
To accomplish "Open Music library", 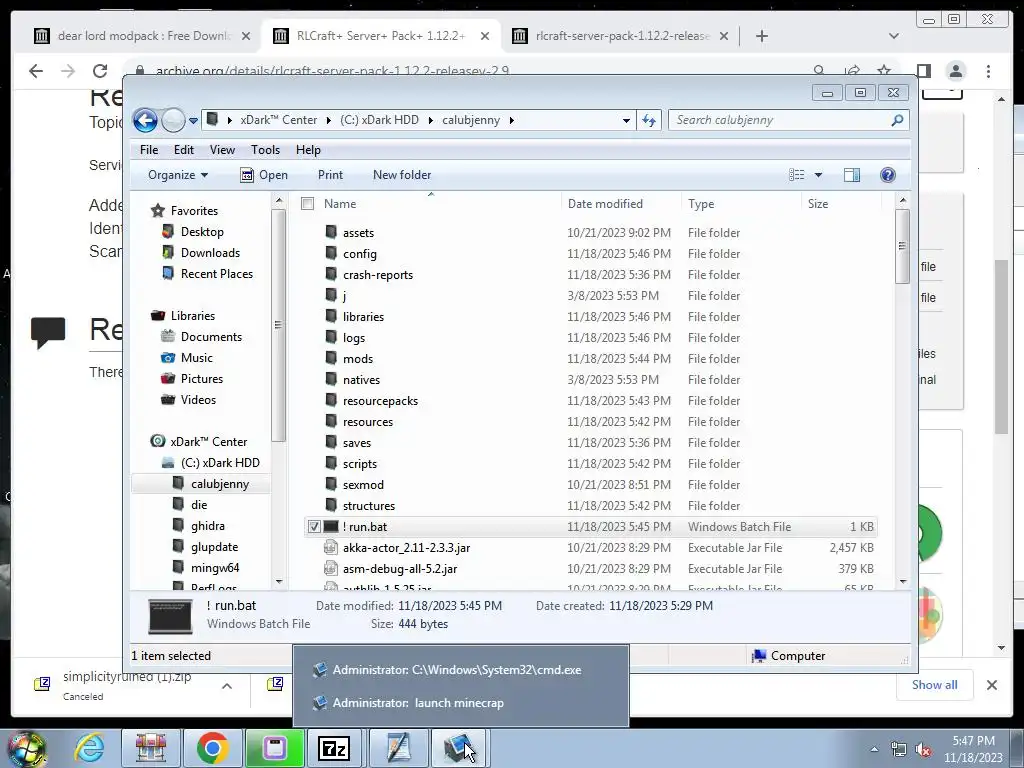I will click(x=197, y=358).
